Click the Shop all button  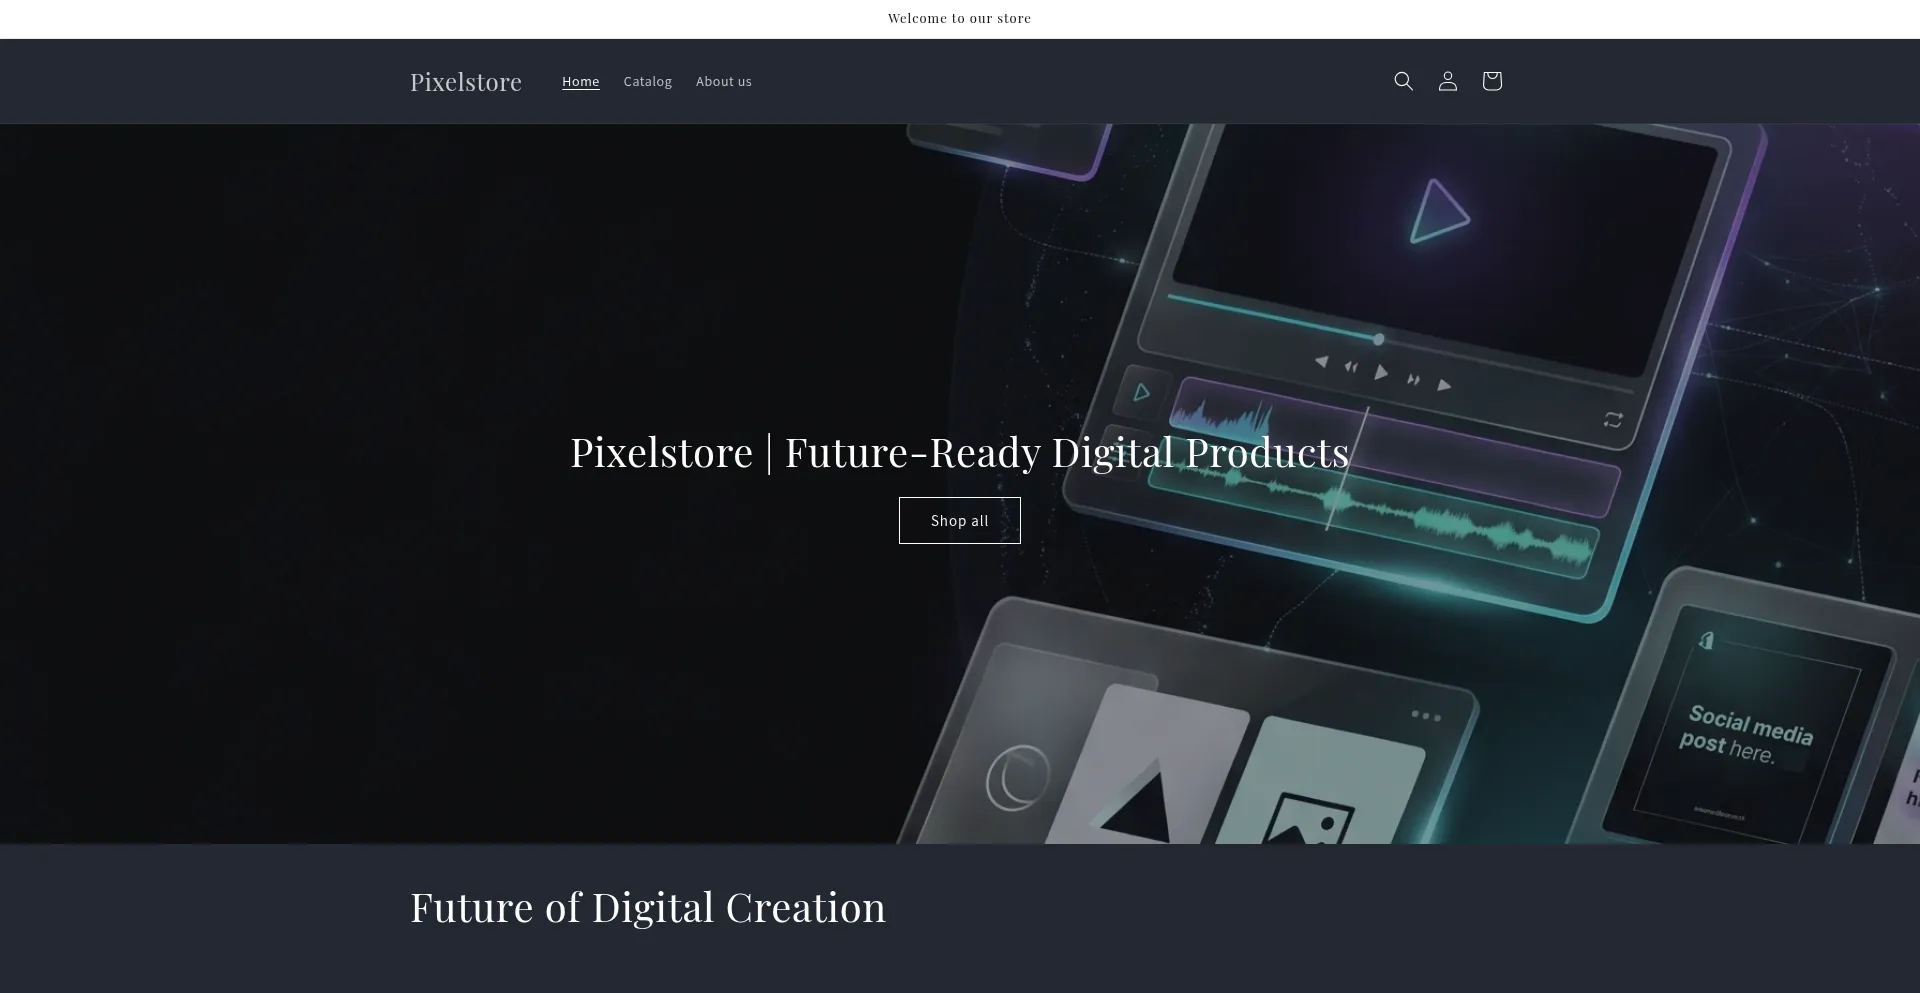pos(959,520)
